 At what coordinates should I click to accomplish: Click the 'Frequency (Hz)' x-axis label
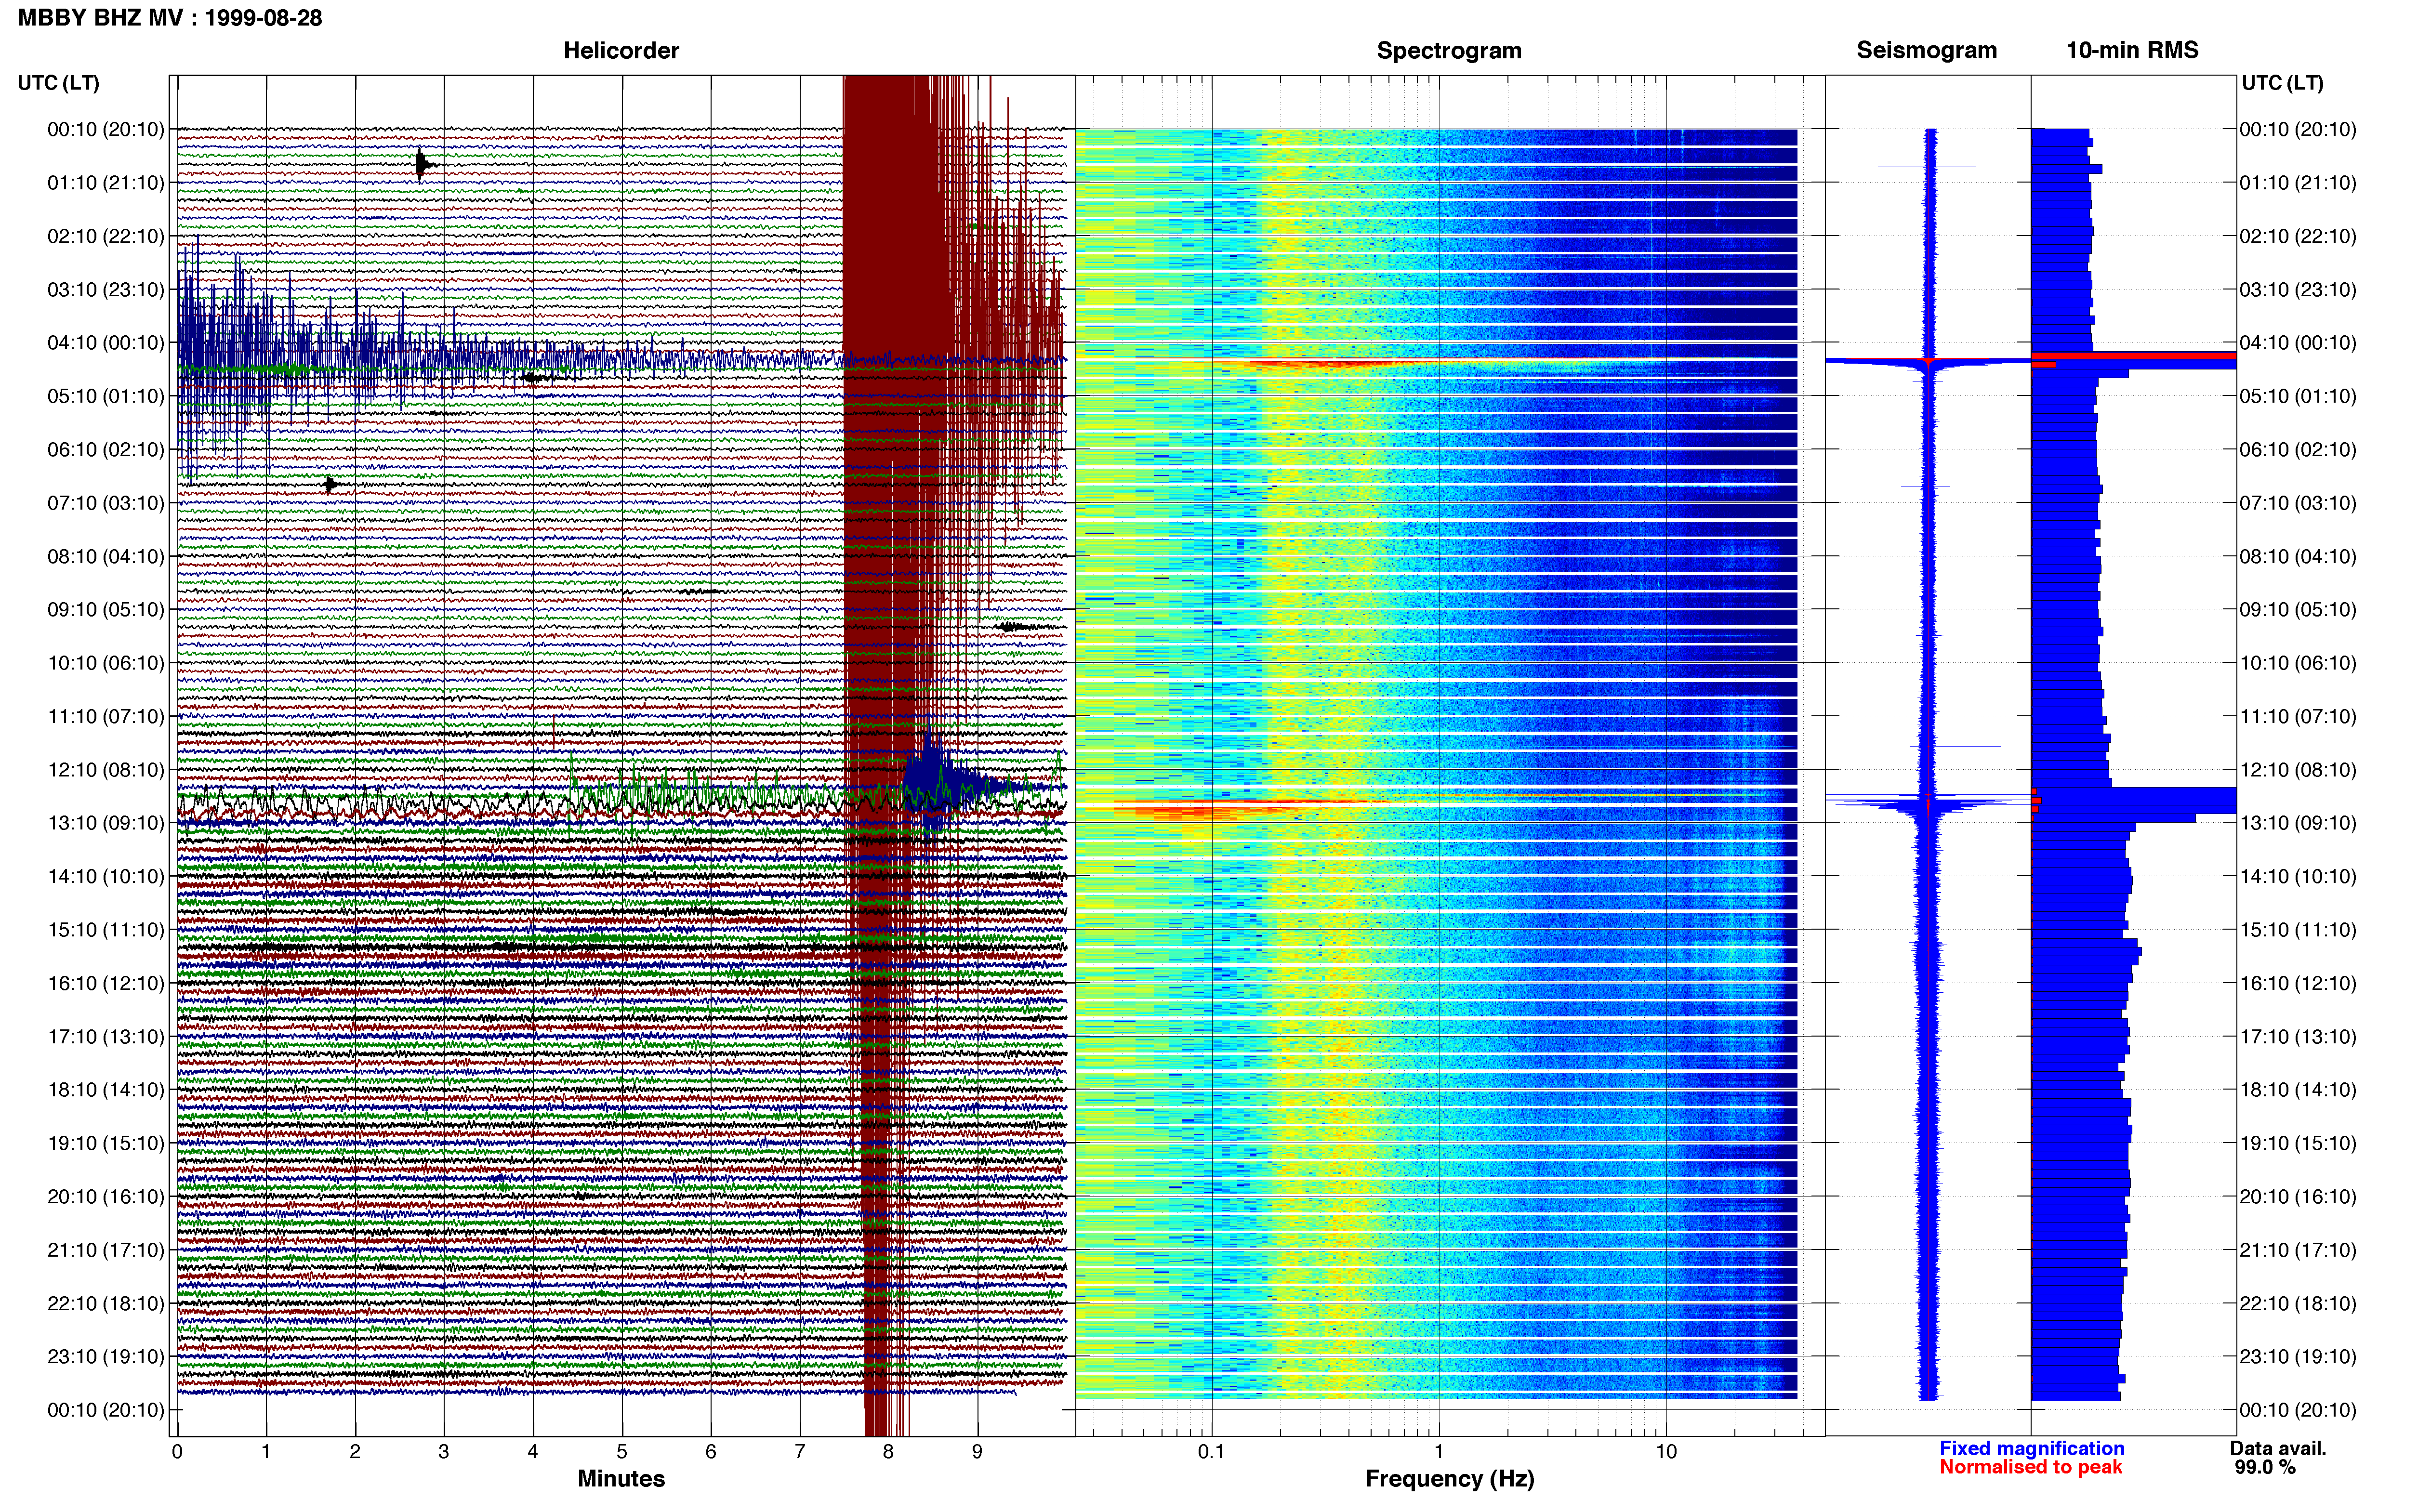tap(1449, 1479)
